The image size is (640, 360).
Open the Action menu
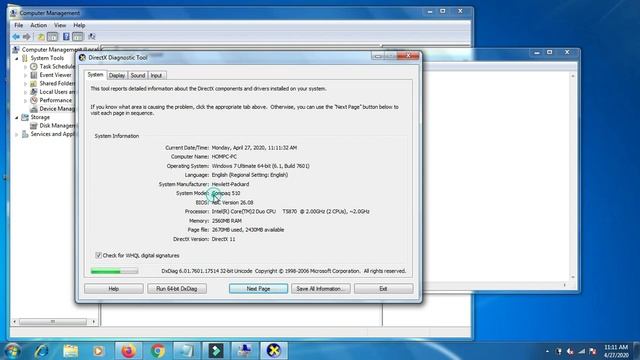[39, 25]
